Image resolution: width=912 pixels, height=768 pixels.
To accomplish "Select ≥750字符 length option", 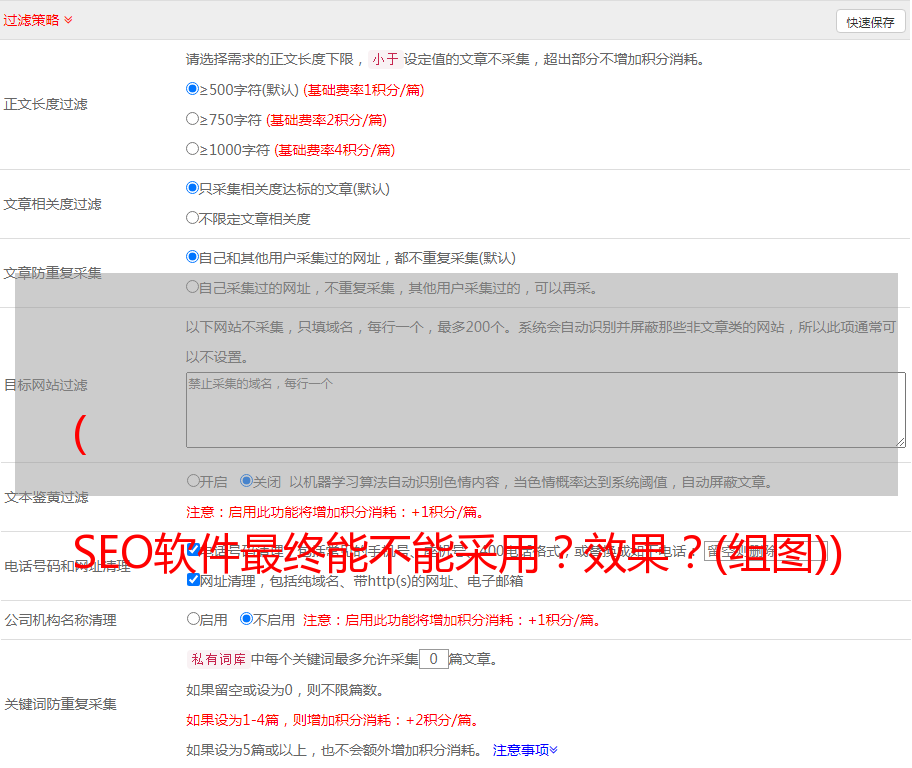I will [x=192, y=119].
